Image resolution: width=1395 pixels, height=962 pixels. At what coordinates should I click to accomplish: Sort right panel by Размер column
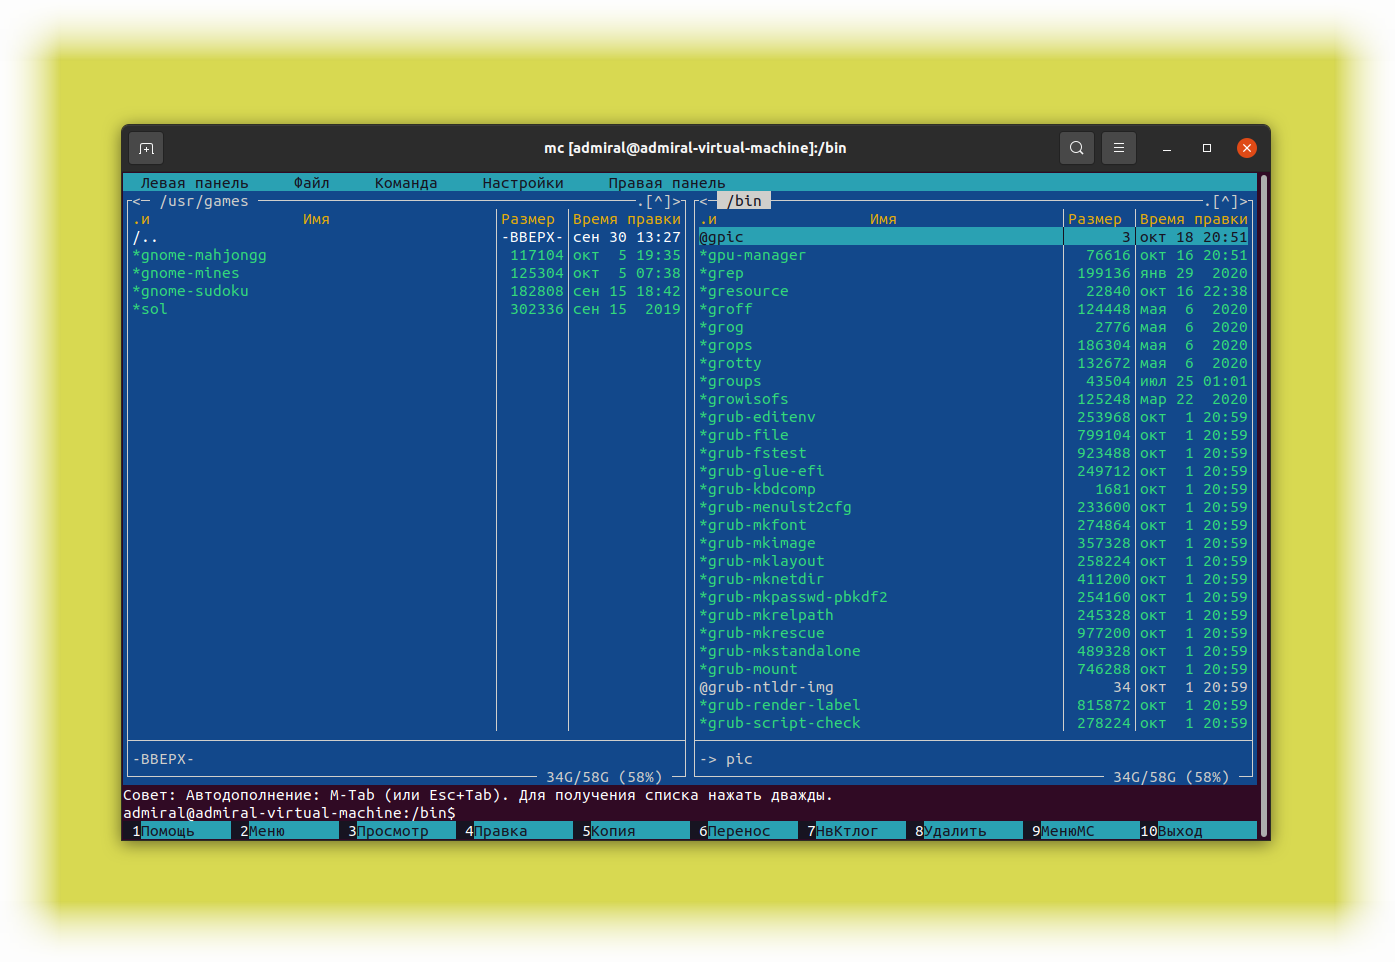click(x=1095, y=219)
